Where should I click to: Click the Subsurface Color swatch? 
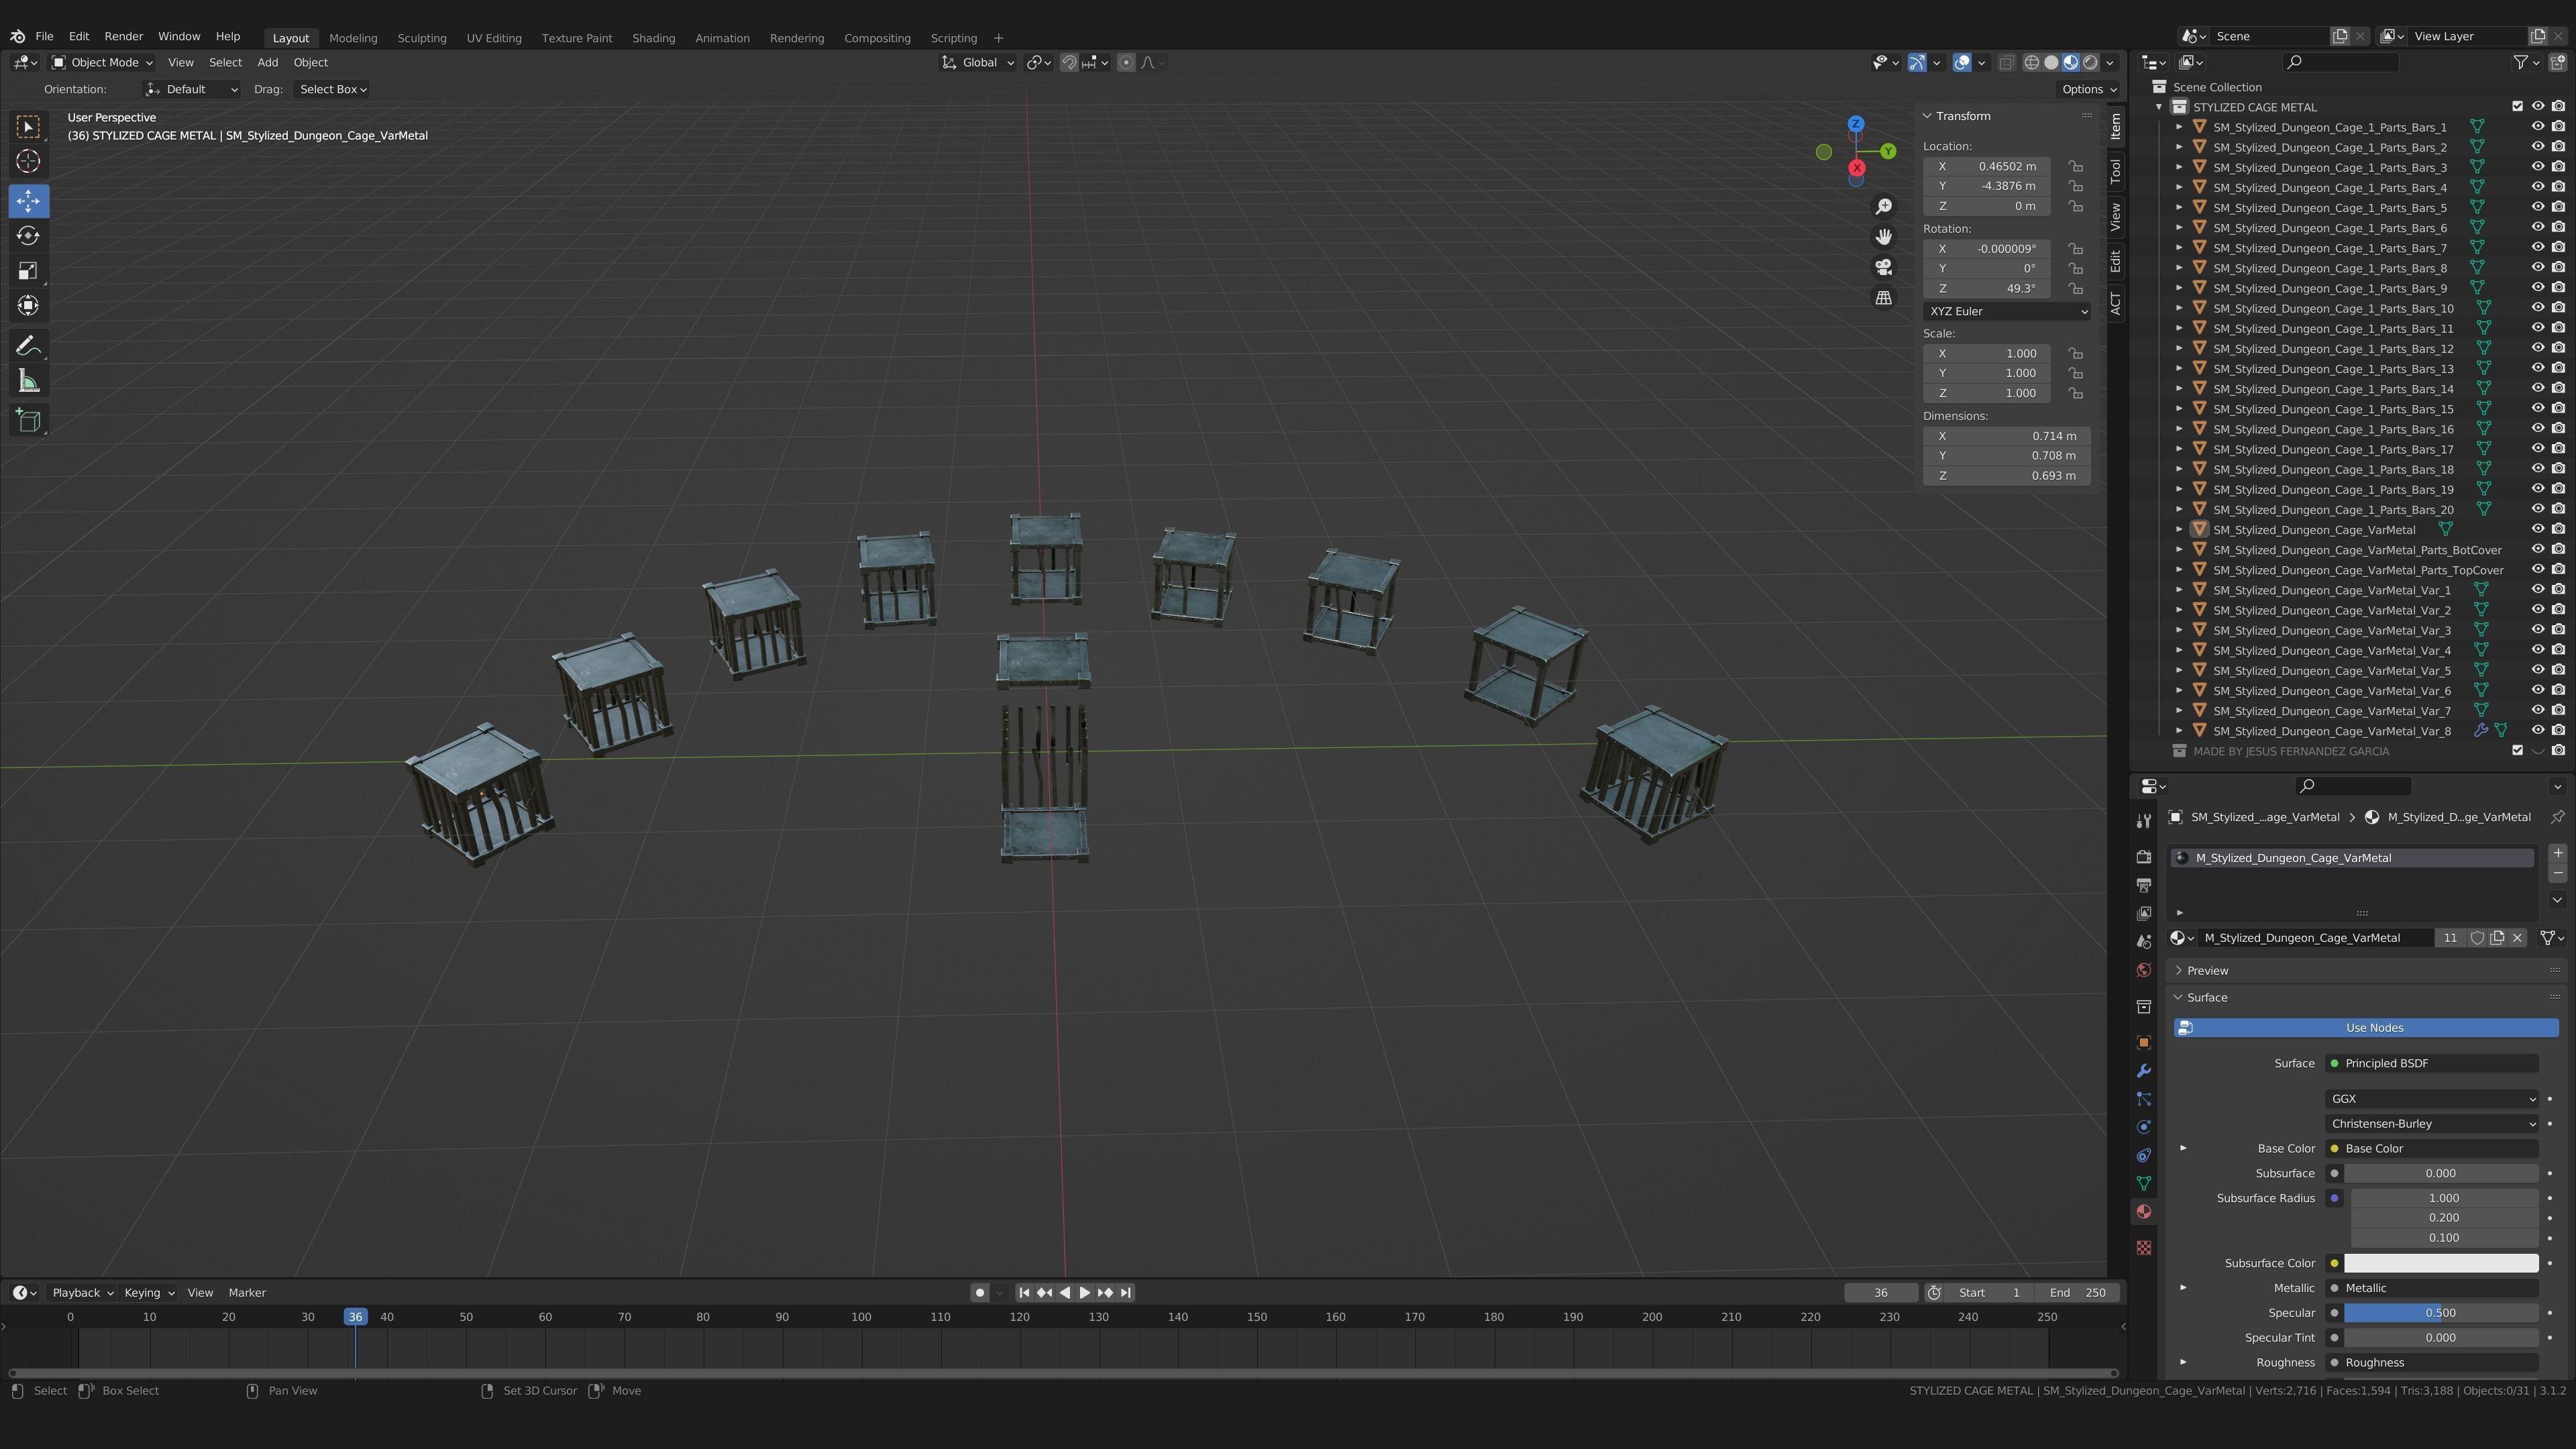tap(2440, 1263)
